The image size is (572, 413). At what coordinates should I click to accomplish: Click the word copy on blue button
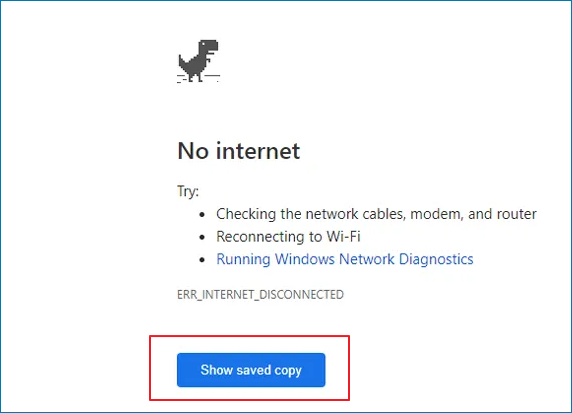tap(288, 371)
